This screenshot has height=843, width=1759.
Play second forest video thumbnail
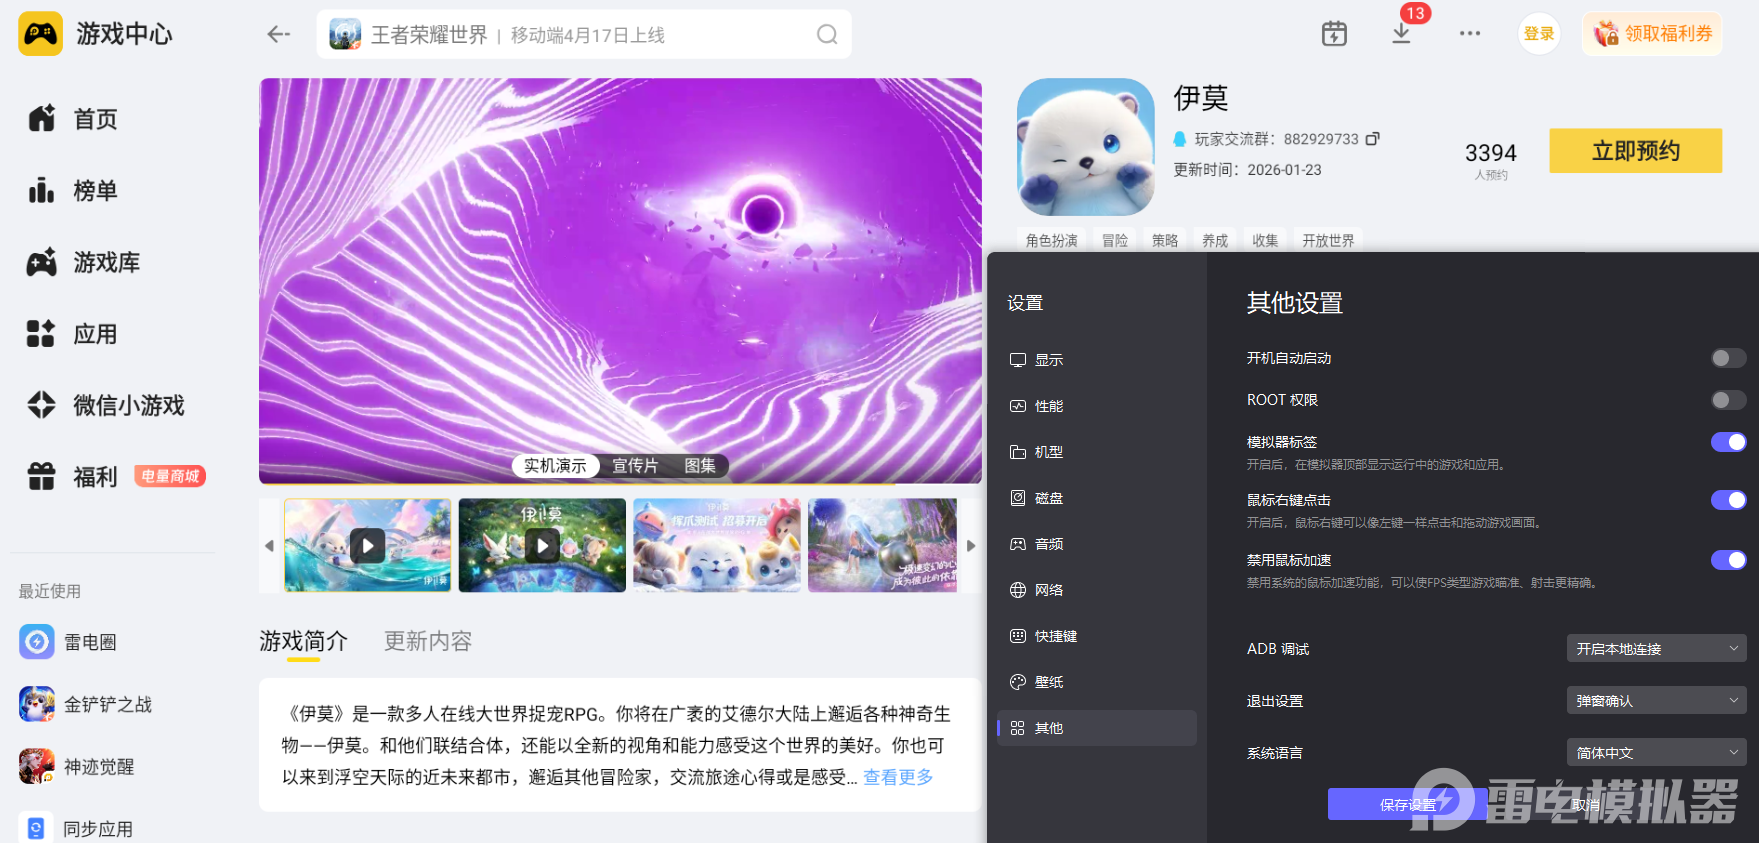click(x=542, y=545)
